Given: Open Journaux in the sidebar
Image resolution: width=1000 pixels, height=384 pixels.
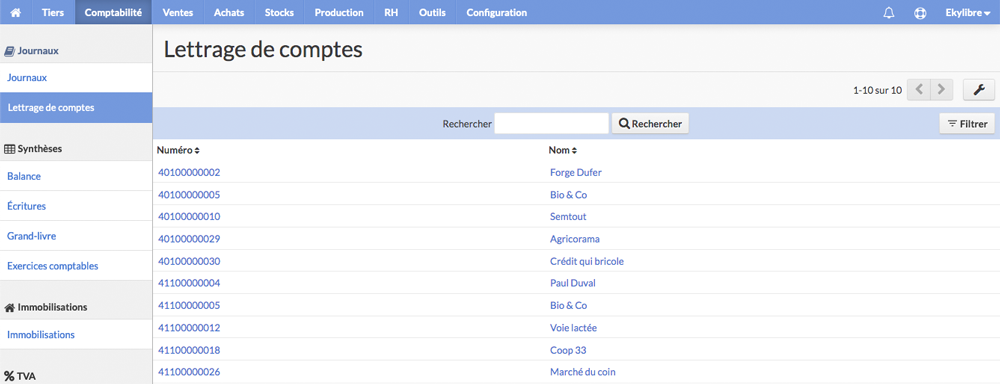Looking at the screenshot, I should pyautogui.click(x=76, y=78).
